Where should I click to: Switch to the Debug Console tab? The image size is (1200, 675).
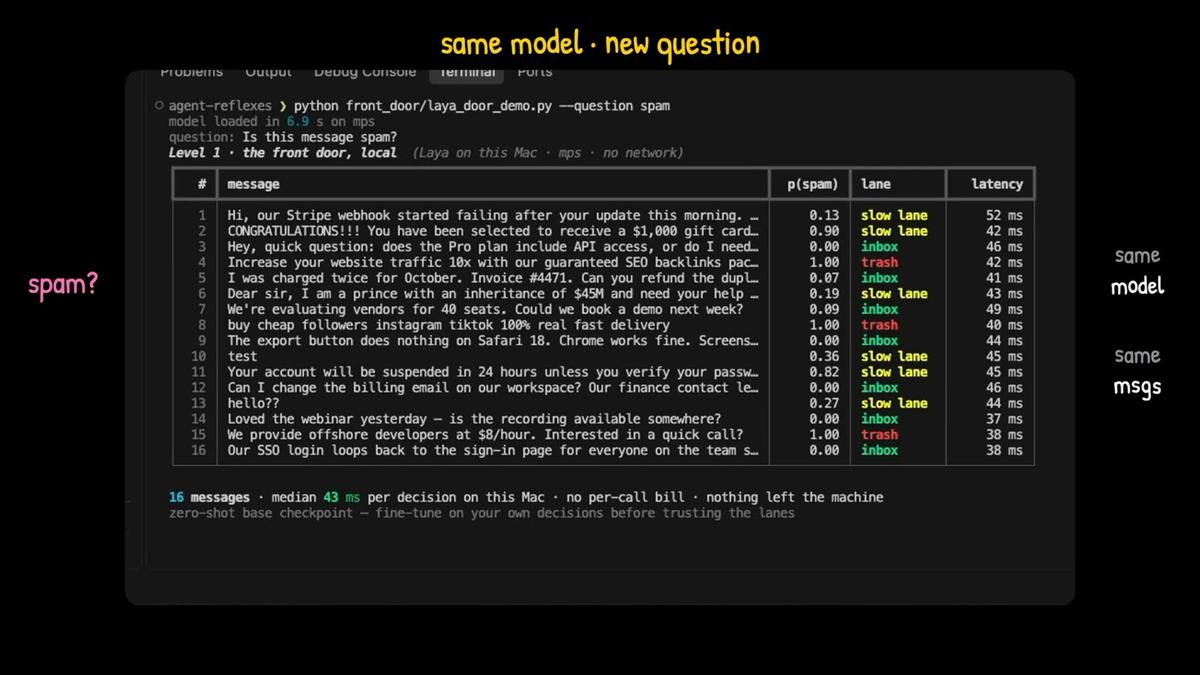coord(364,72)
